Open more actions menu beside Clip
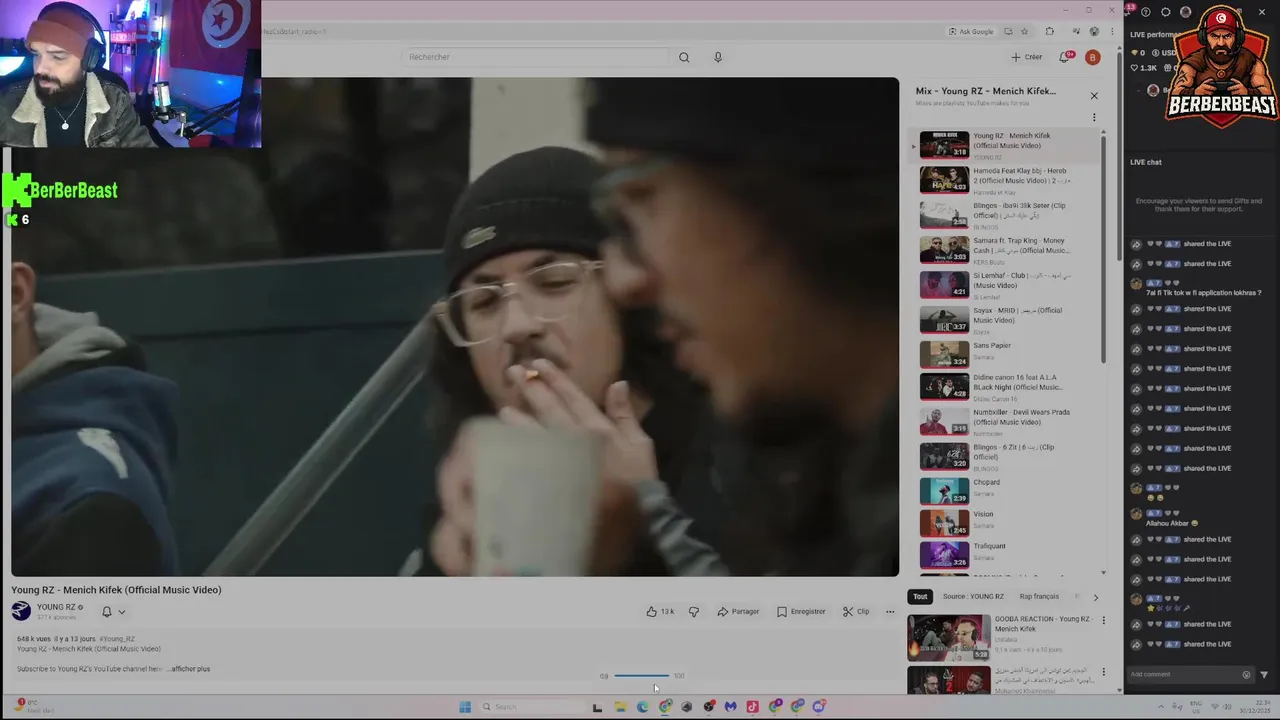Screen dimensions: 1280x720 [890, 611]
